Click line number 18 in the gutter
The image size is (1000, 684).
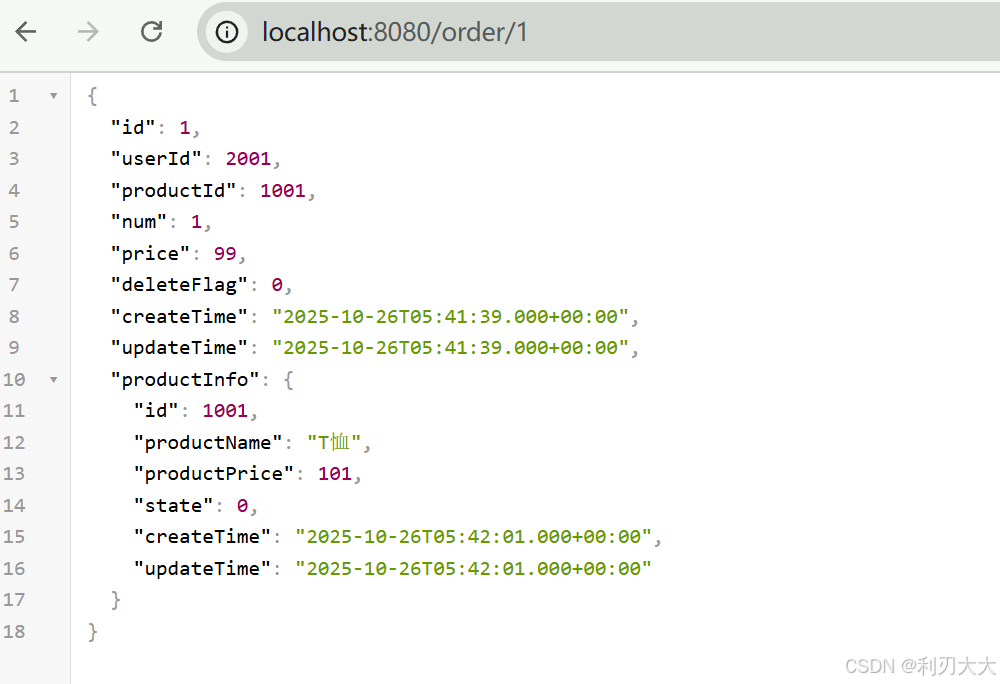pos(14,632)
